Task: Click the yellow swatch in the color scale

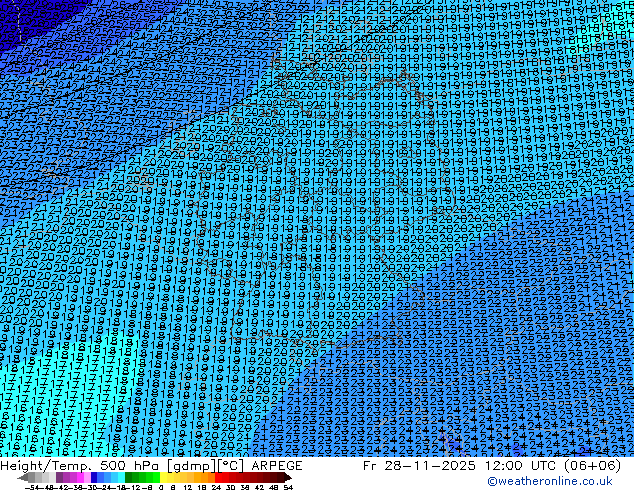Action: click(x=163, y=477)
